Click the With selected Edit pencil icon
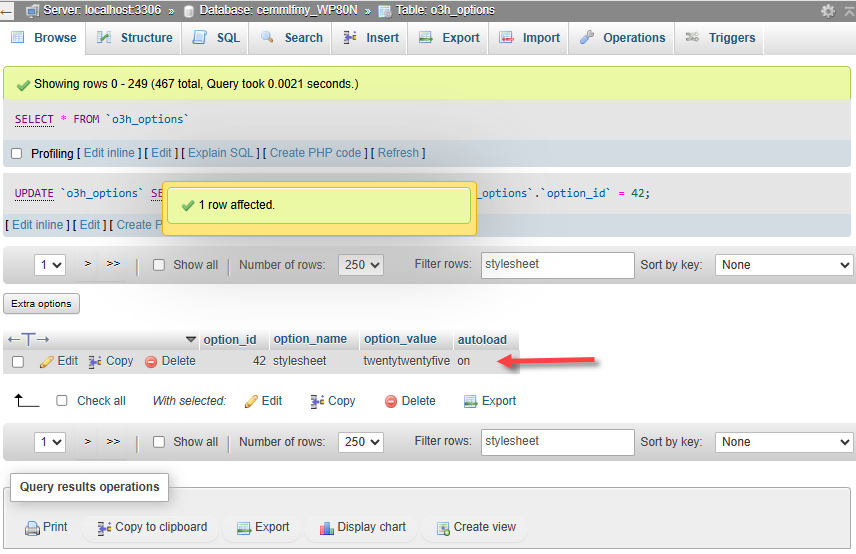This screenshot has height=554, width=856. coord(251,401)
